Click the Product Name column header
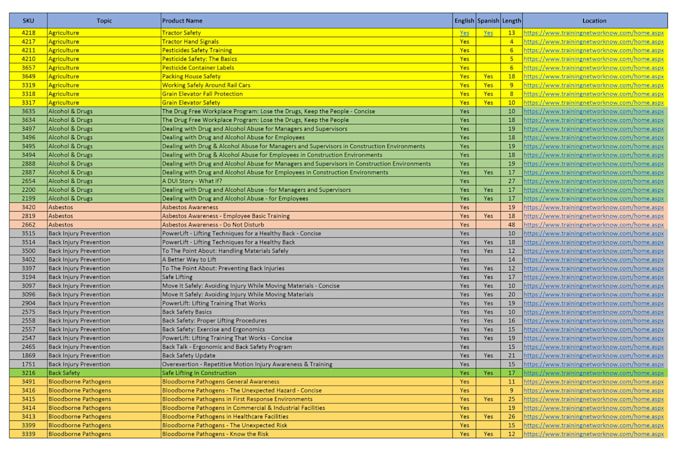 point(307,20)
